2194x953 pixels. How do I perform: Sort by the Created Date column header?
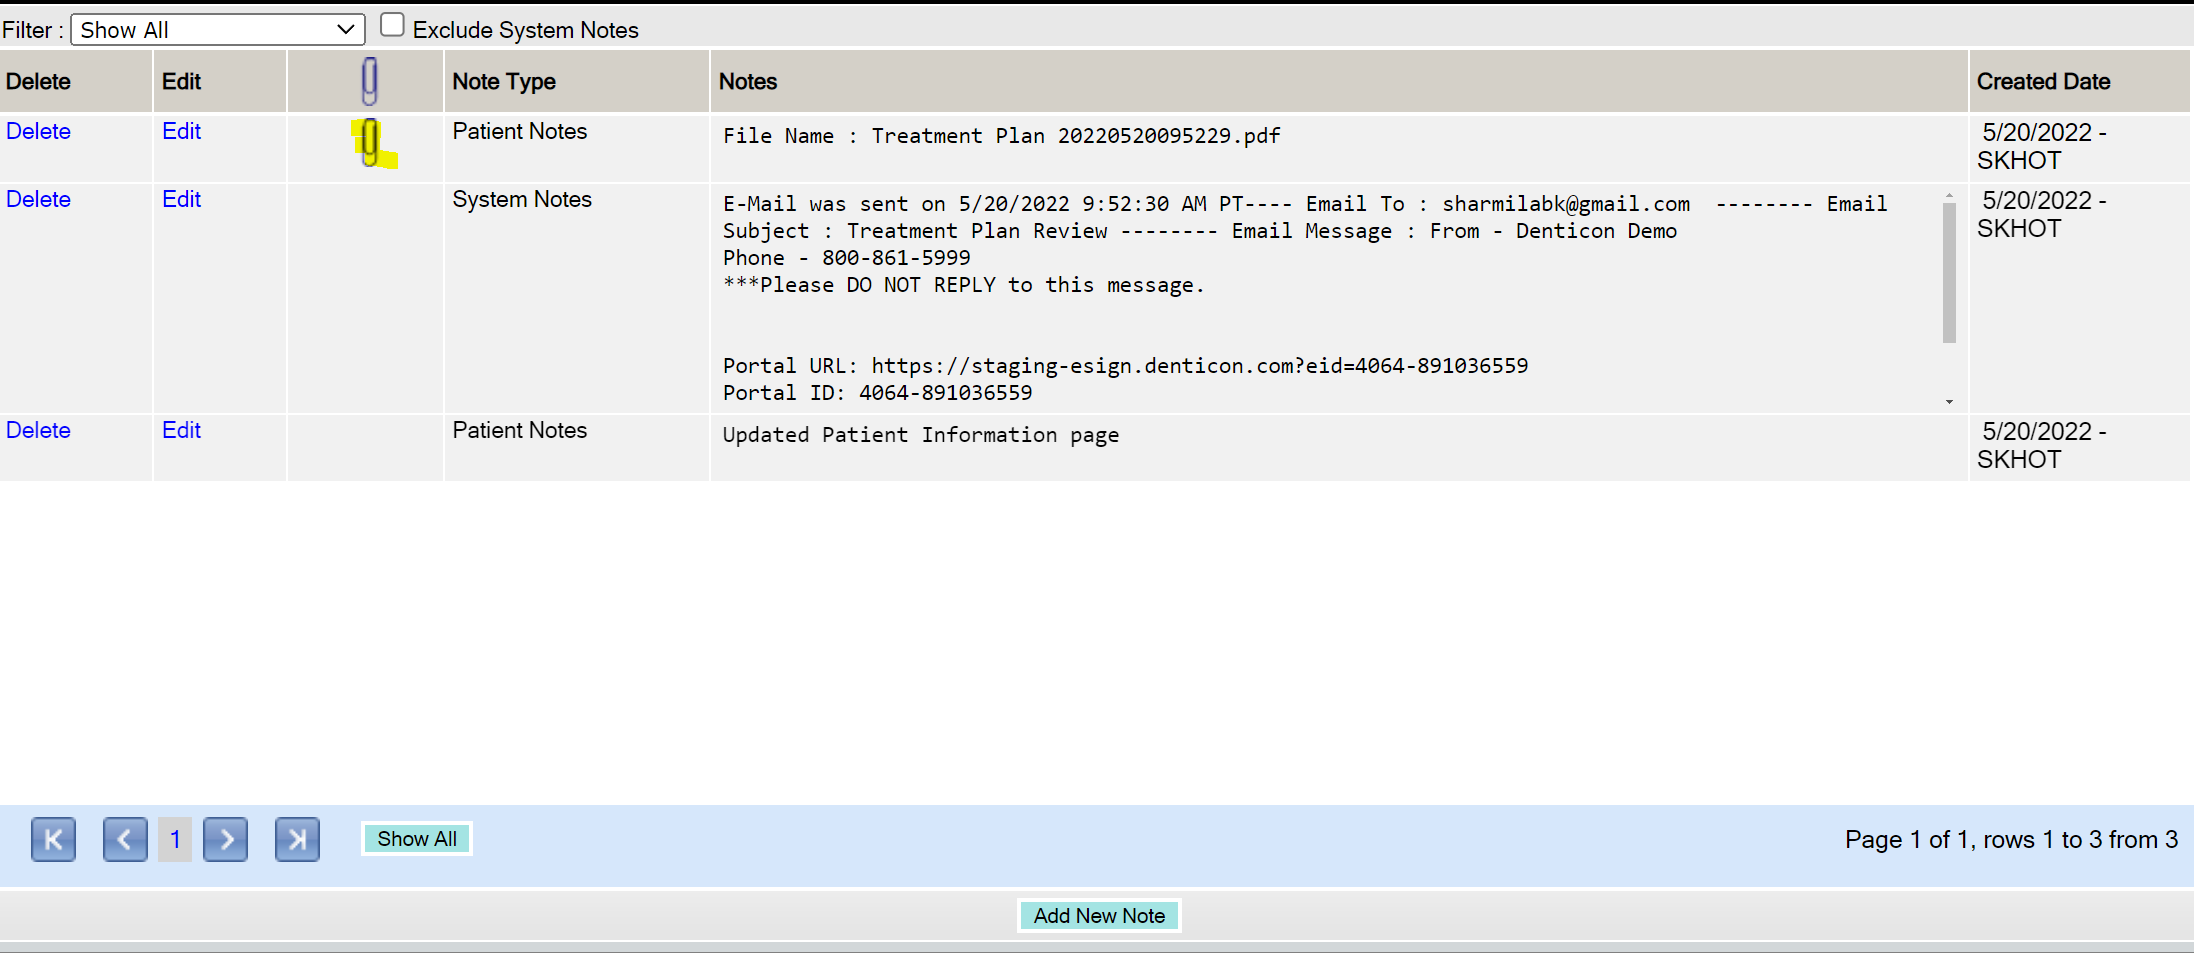pos(2043,82)
